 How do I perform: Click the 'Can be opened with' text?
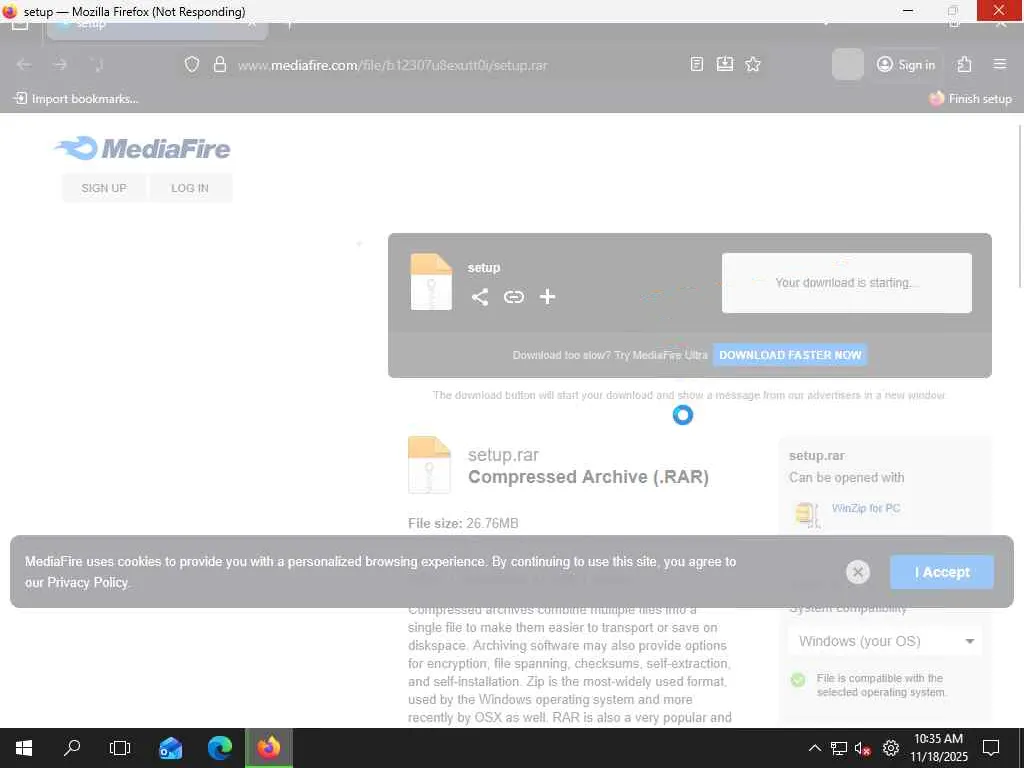(x=846, y=477)
